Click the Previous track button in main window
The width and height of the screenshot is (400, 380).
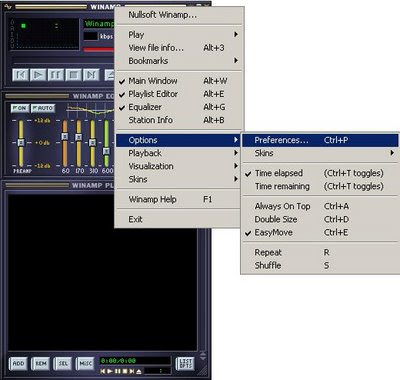point(20,74)
